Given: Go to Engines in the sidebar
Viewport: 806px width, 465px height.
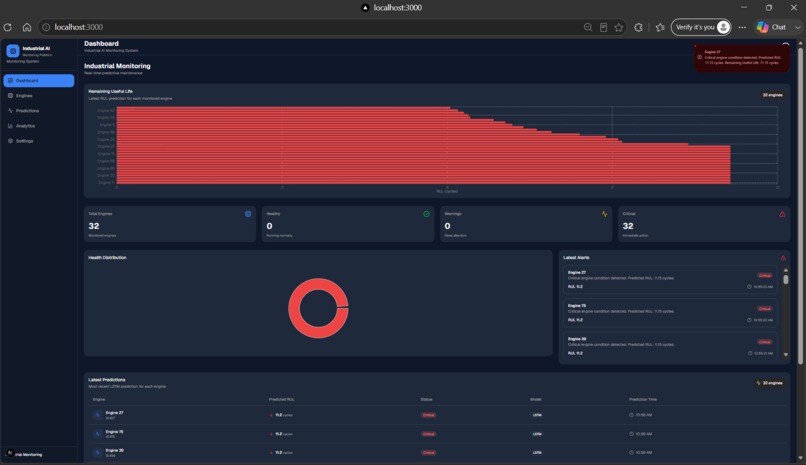Looking at the screenshot, I should pyautogui.click(x=39, y=96).
